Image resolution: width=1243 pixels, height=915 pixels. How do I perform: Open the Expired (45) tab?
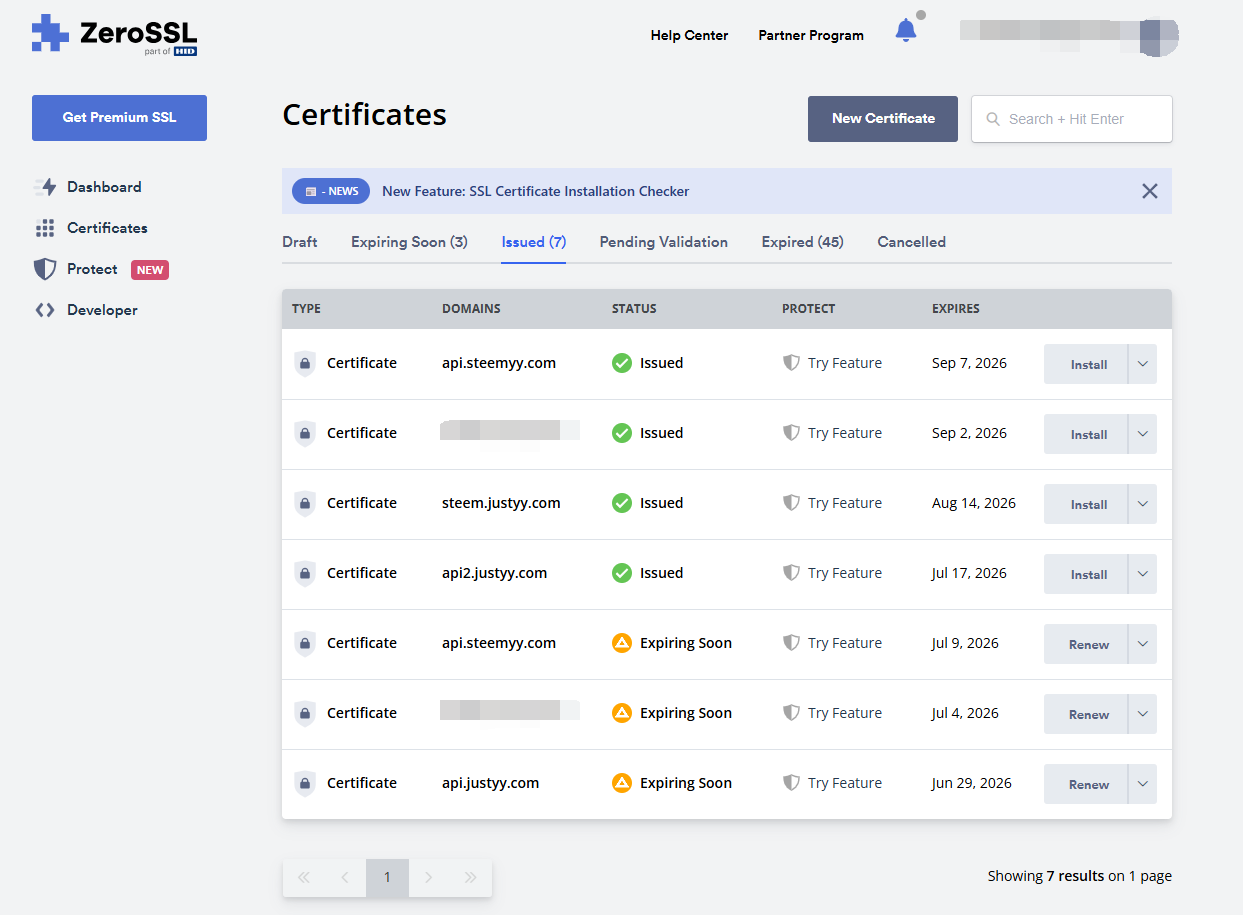802,242
